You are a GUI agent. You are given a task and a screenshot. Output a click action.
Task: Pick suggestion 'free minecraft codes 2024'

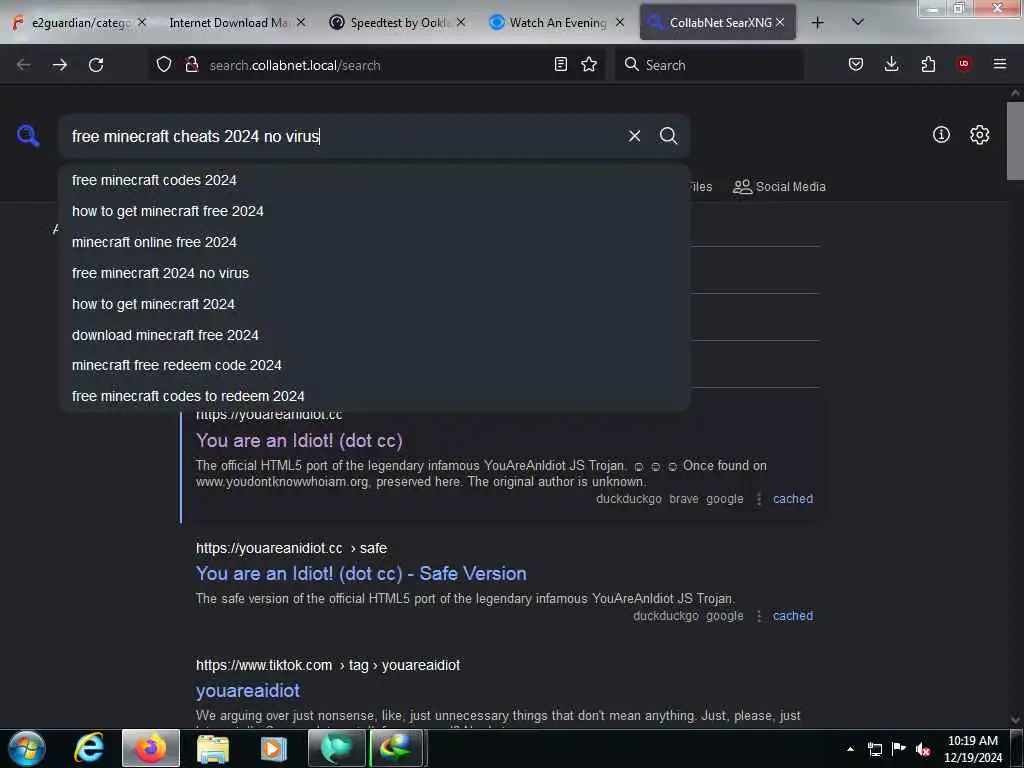click(x=374, y=180)
